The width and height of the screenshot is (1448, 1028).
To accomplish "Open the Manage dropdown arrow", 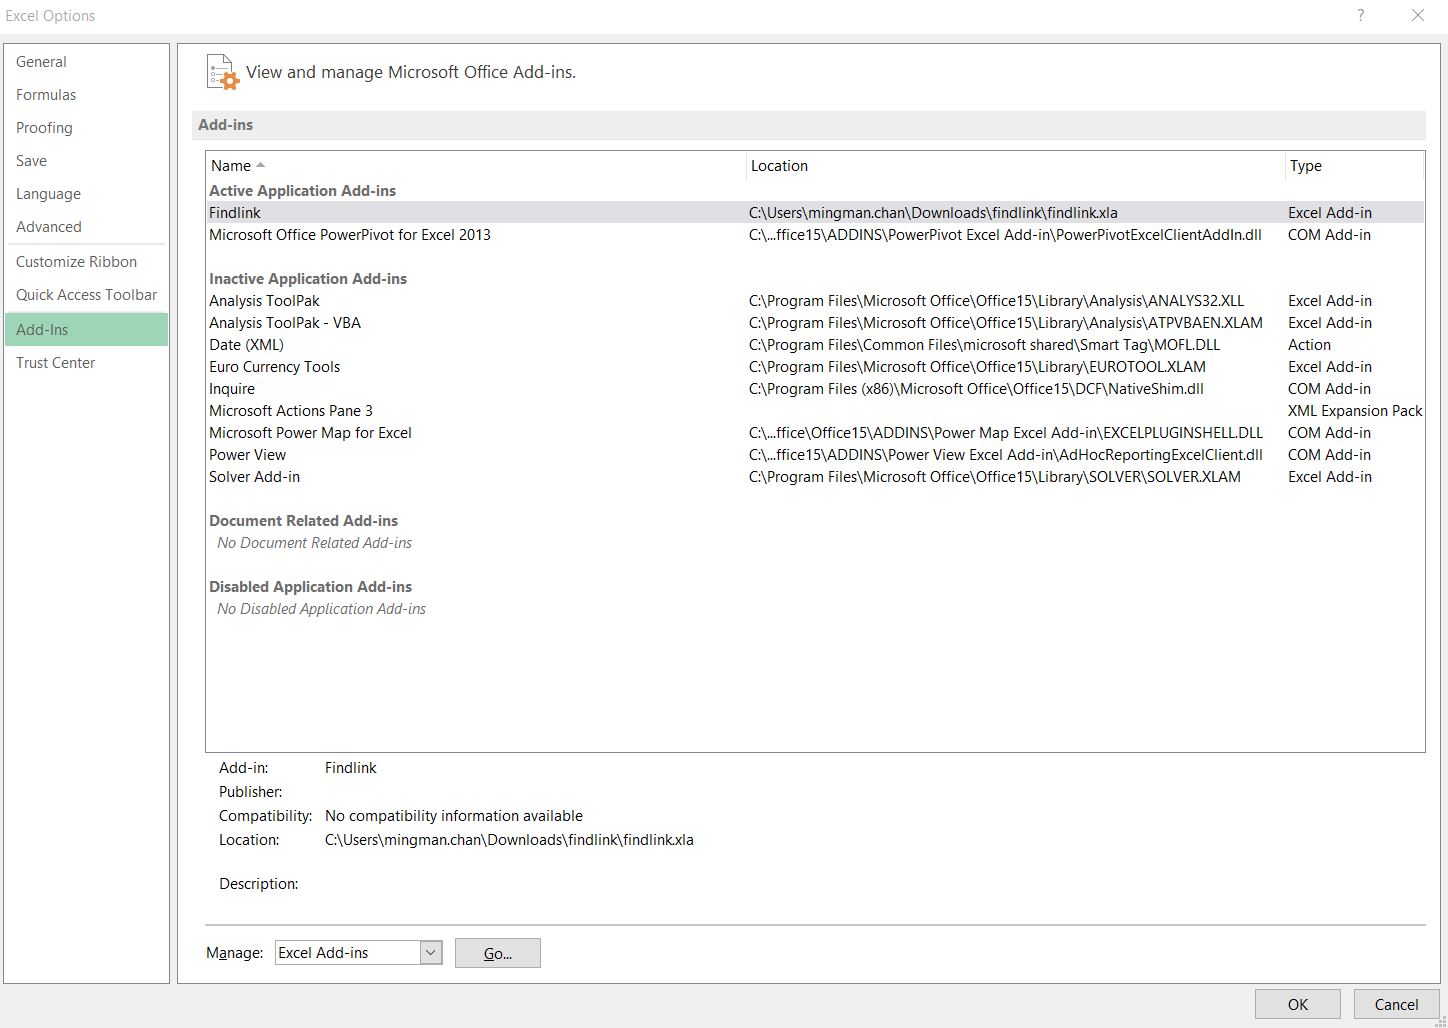I will pyautogui.click(x=431, y=953).
